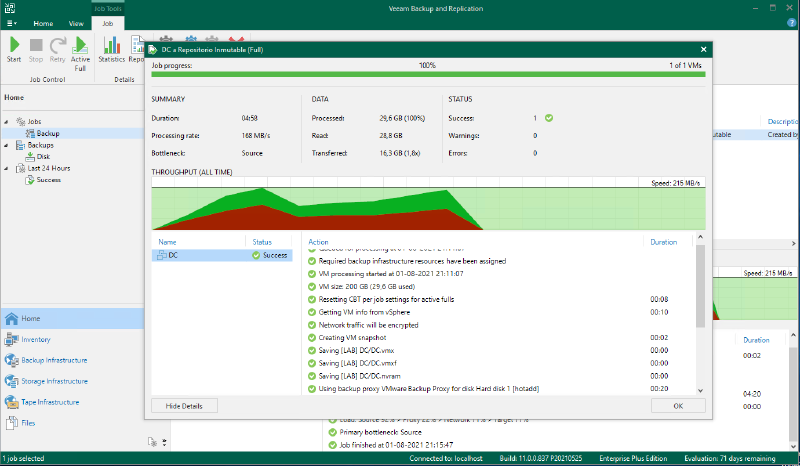
Task: Sort by the Name column header
Action: (167, 242)
